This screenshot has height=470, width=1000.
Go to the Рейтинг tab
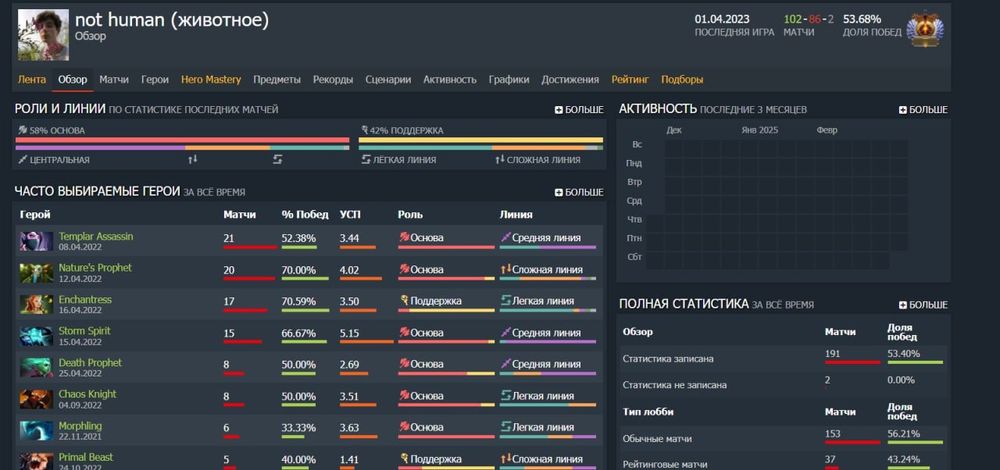click(x=630, y=80)
